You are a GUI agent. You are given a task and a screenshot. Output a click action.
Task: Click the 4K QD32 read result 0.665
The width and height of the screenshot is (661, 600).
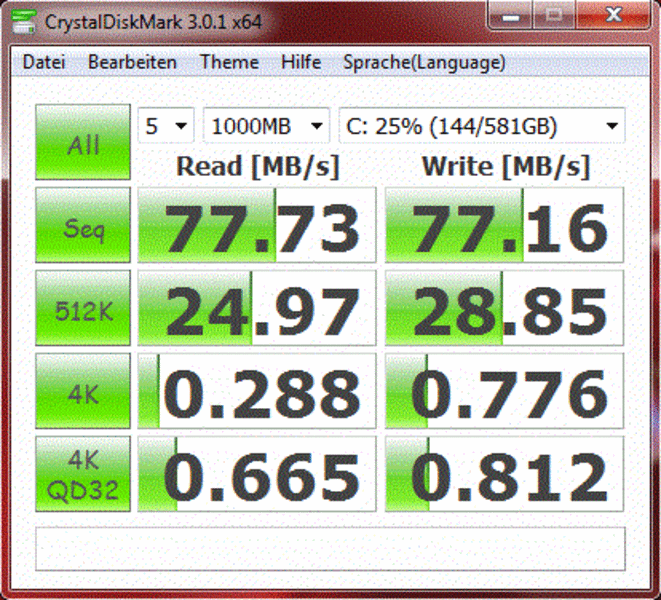click(257, 474)
